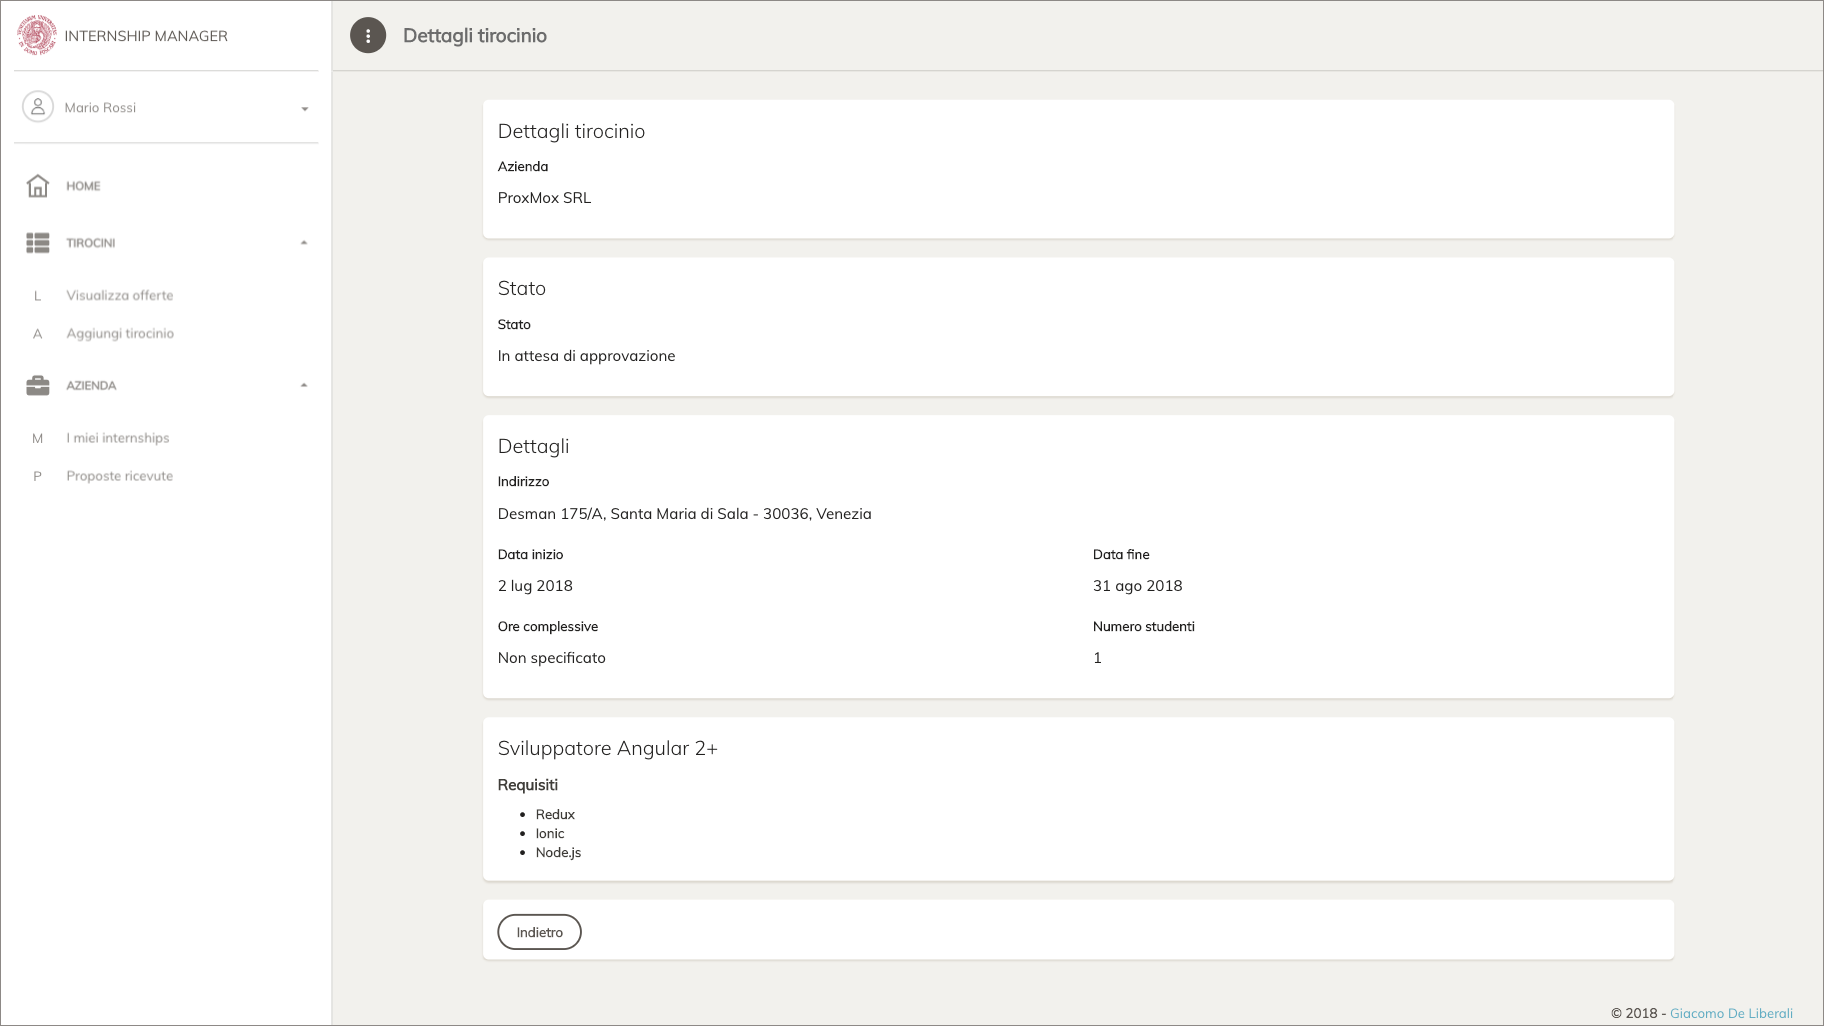Click the Tirocini list icon

(38, 243)
